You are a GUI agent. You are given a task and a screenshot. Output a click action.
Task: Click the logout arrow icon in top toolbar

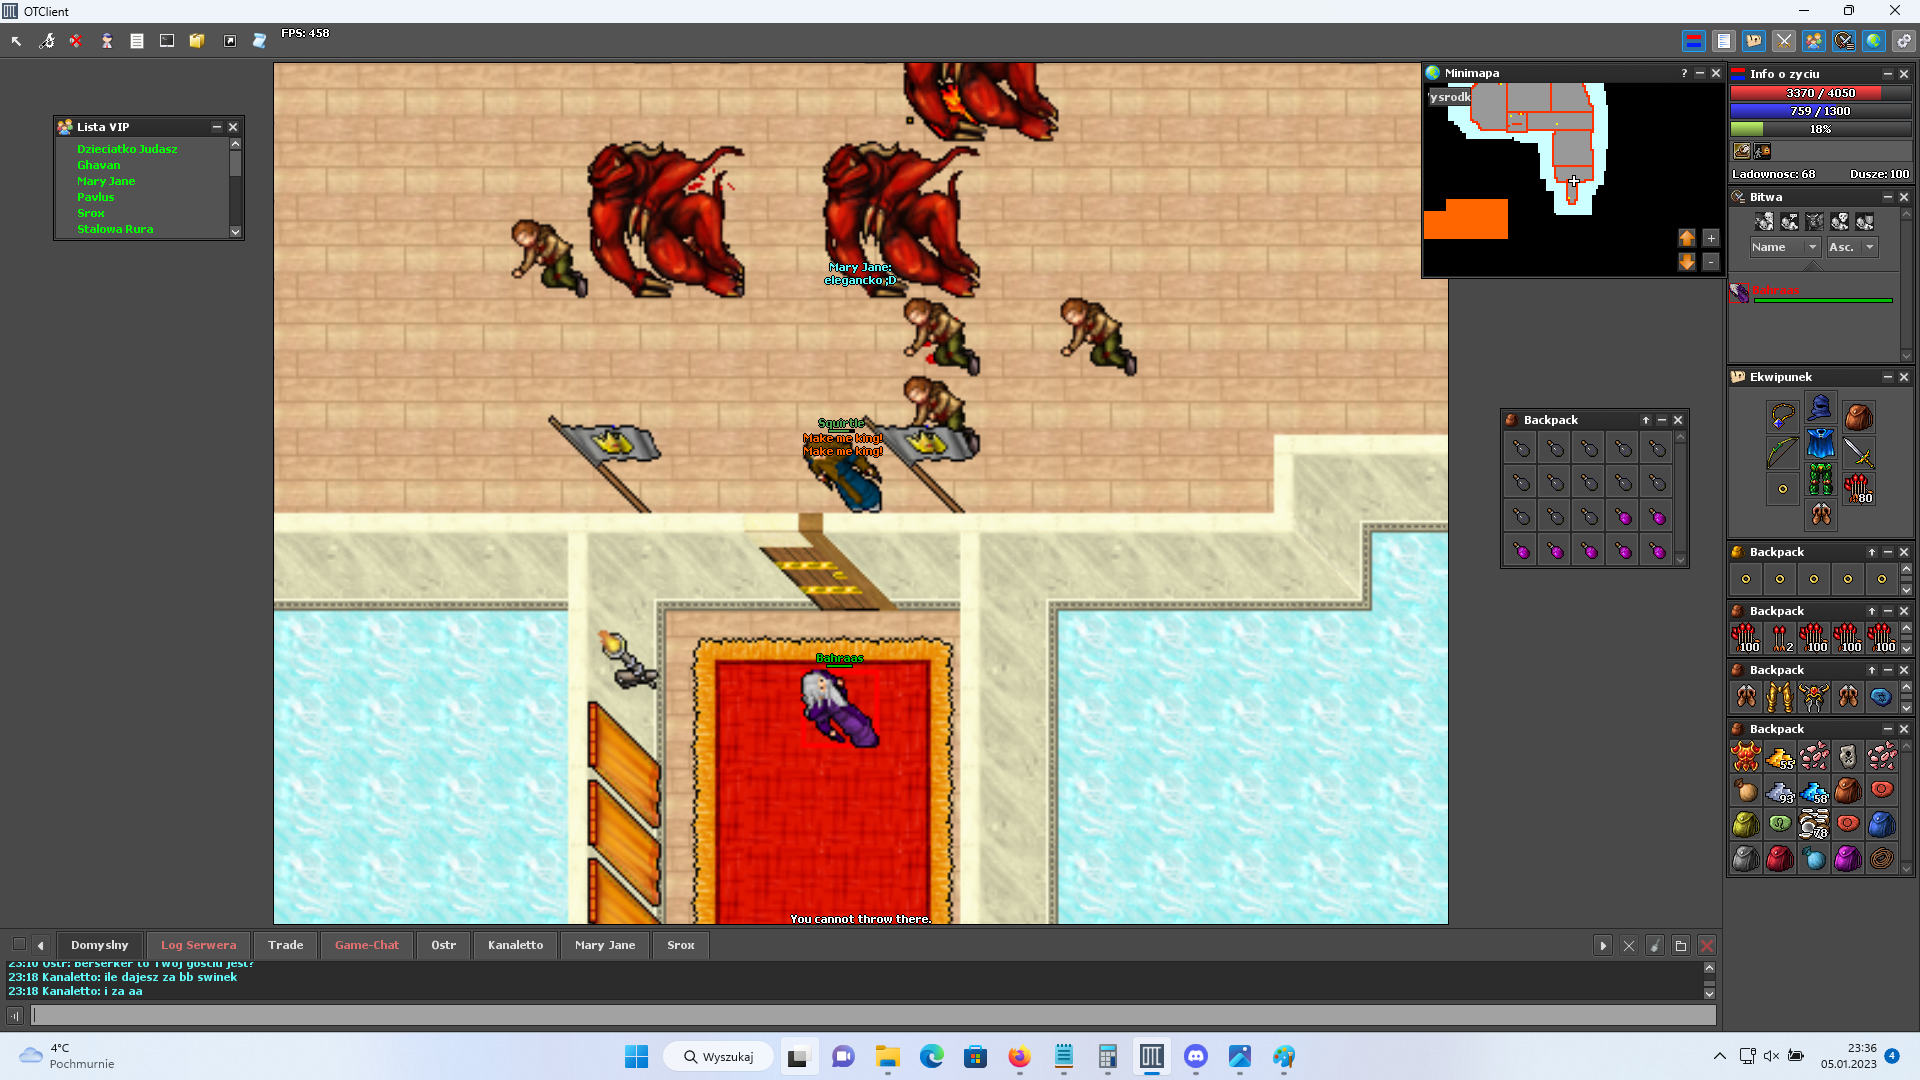[16, 41]
